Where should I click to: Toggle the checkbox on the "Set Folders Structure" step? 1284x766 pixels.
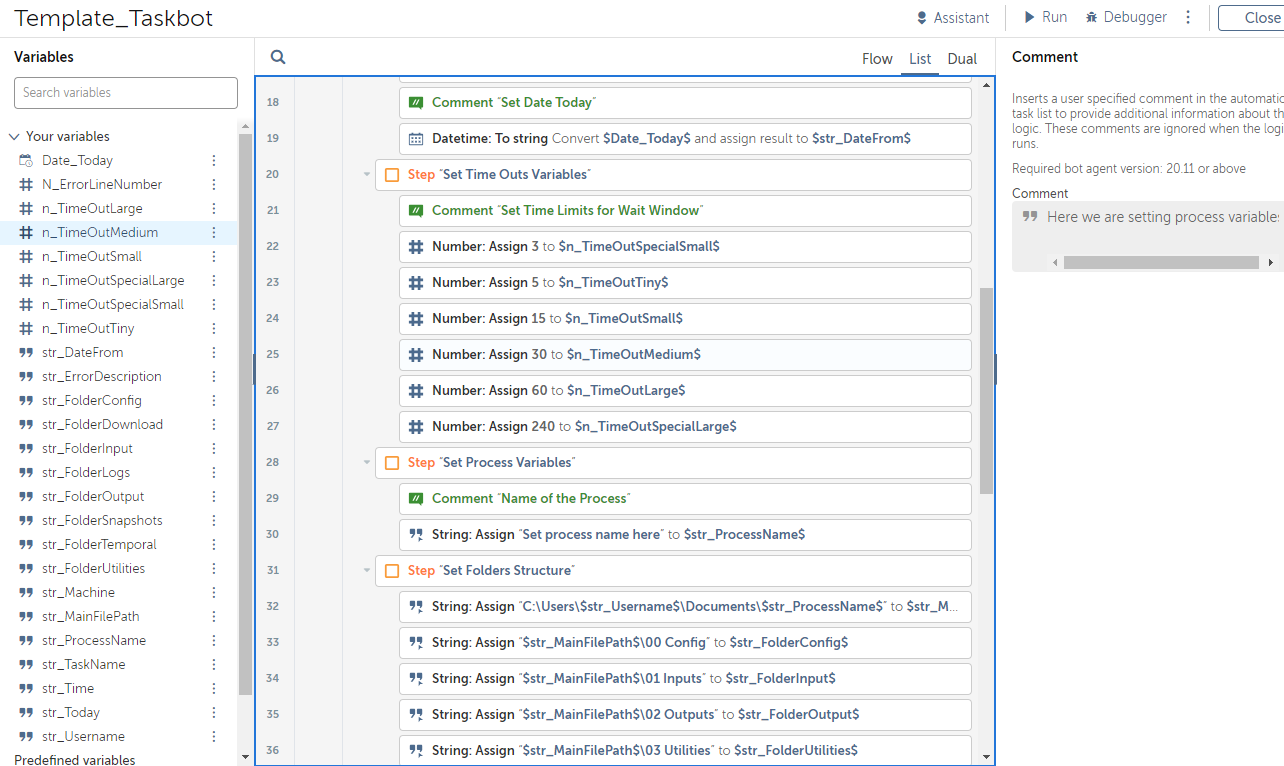tap(392, 571)
